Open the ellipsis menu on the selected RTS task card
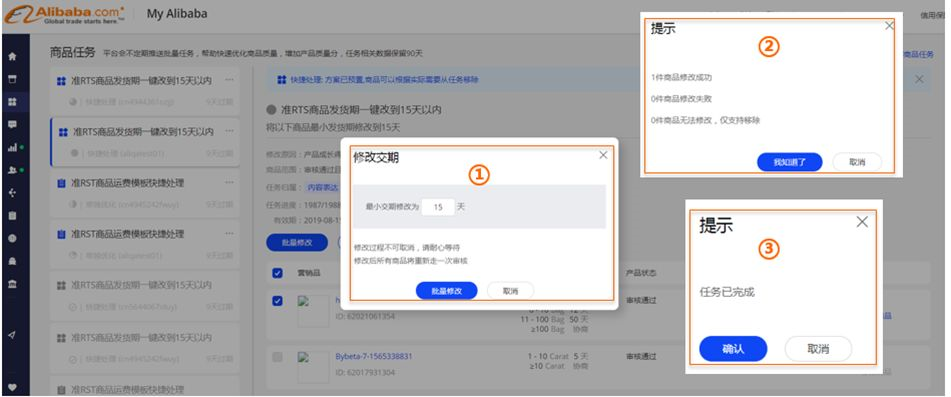This screenshot has height=397, width=951. pyautogui.click(x=229, y=131)
